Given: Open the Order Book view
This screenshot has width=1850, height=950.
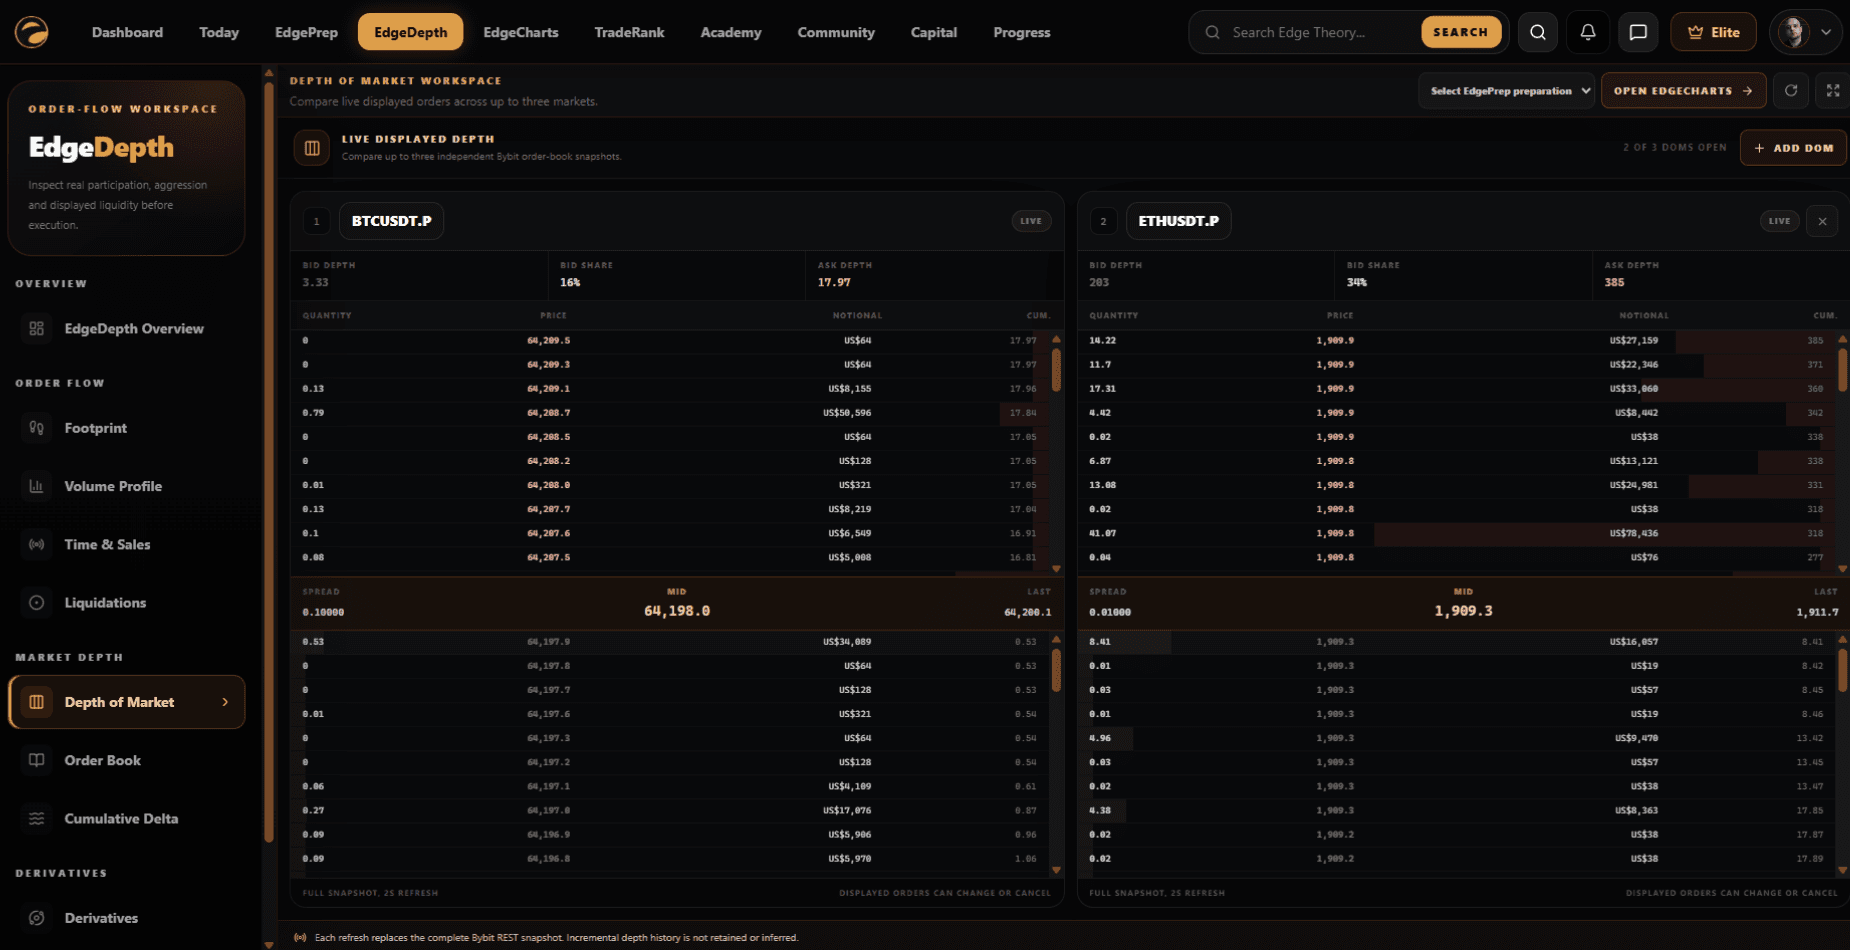Looking at the screenshot, I should [126, 760].
